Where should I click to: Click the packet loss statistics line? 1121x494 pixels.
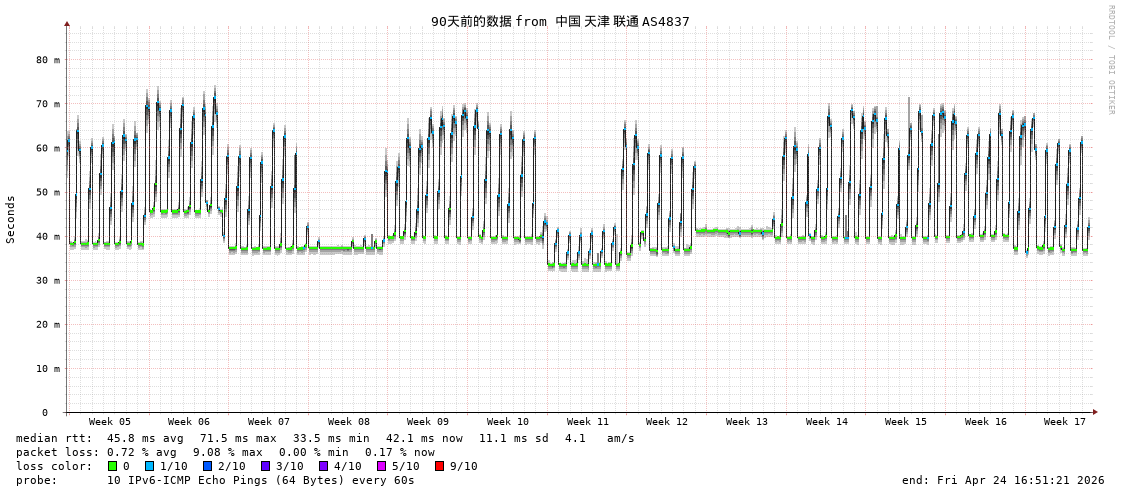225,452
